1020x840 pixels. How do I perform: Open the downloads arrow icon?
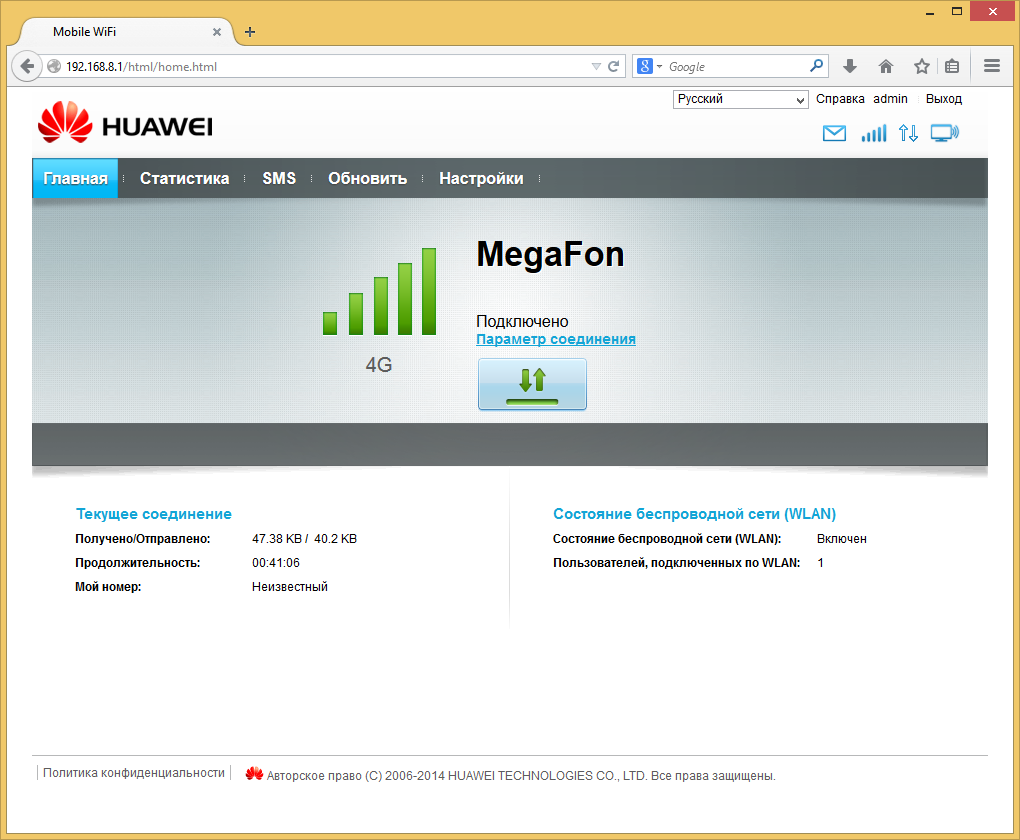click(x=850, y=66)
